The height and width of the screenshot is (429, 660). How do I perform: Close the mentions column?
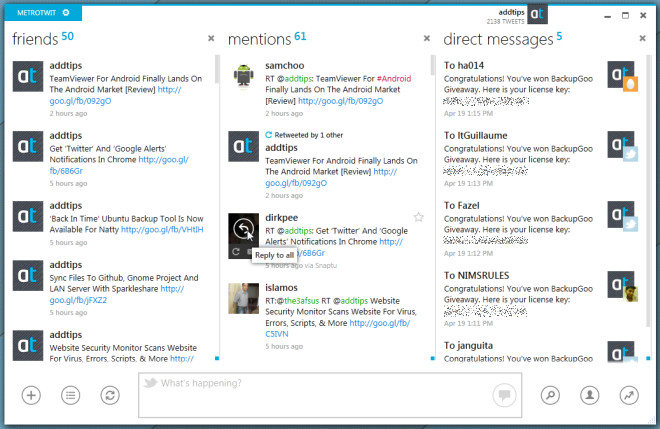(427, 38)
